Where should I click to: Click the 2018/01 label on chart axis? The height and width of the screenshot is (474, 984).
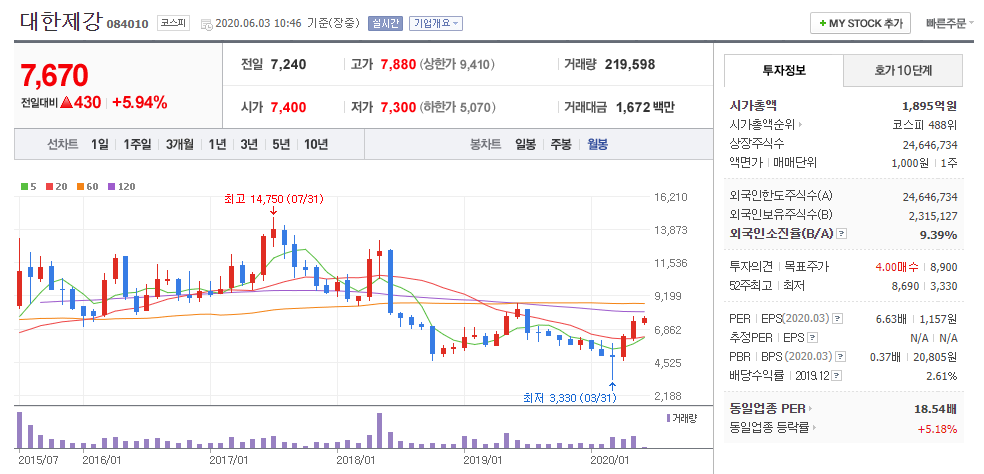click(356, 460)
